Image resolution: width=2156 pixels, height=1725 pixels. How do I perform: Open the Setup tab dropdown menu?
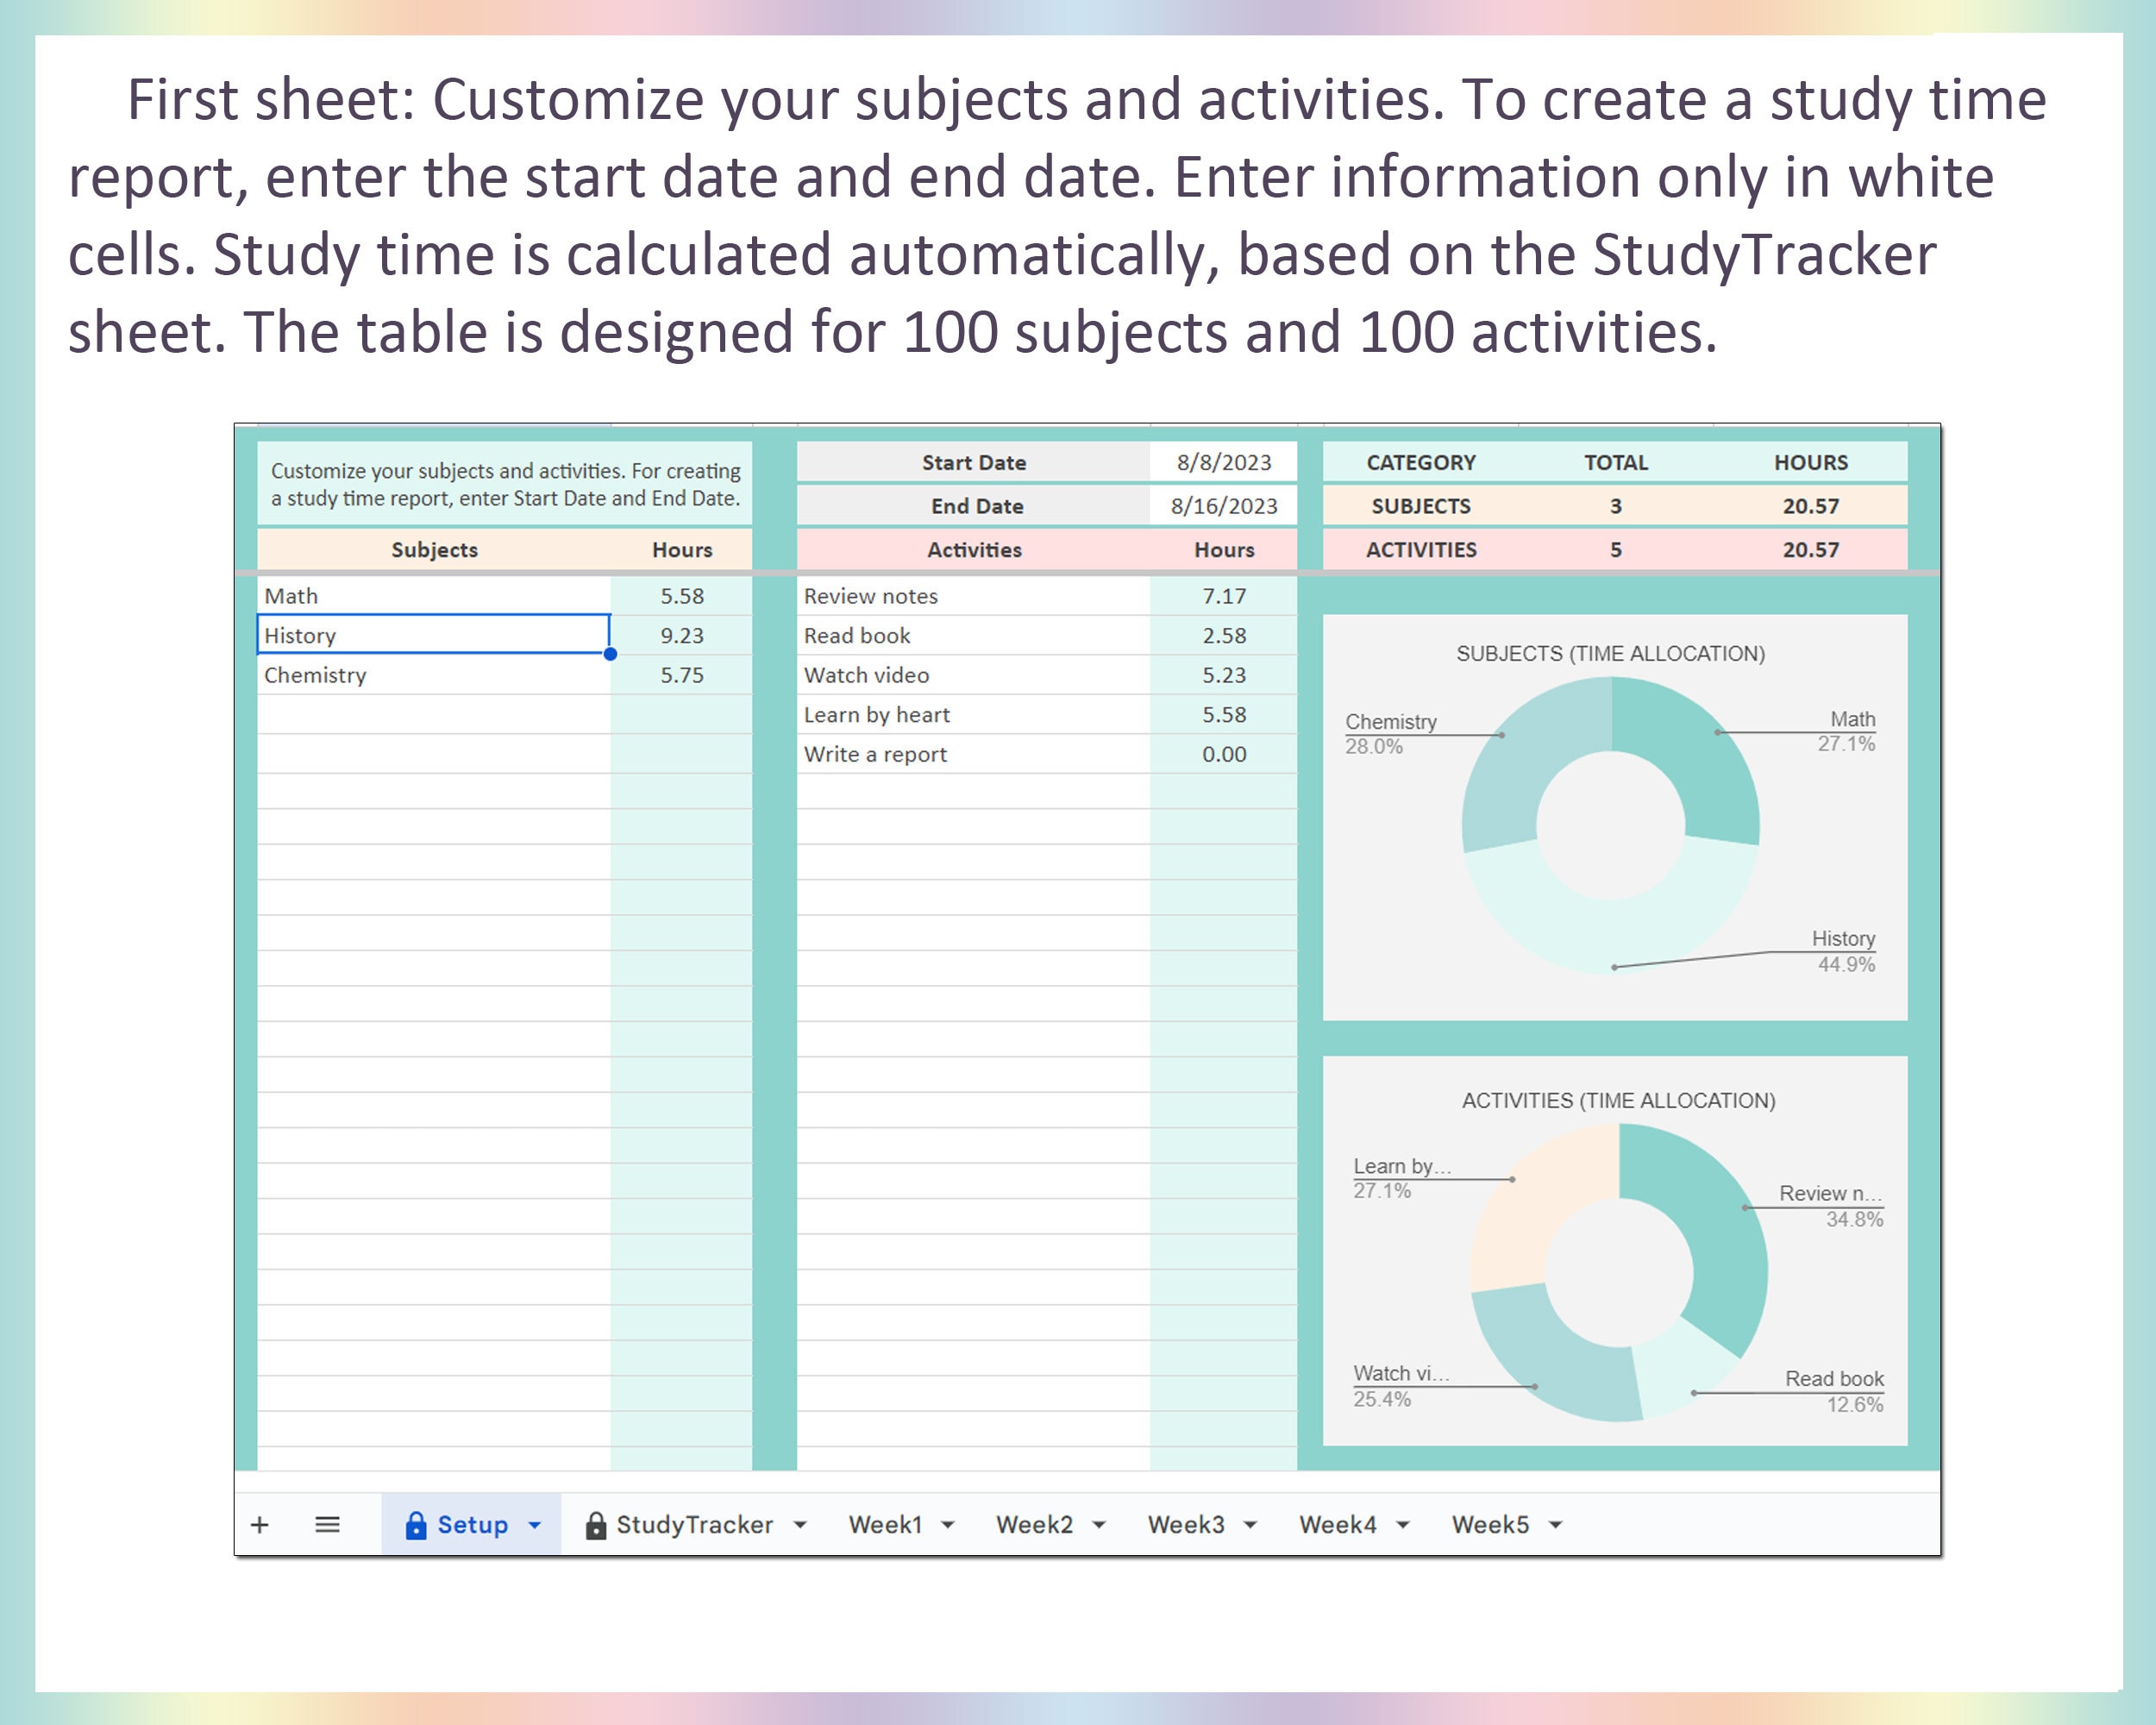534,1524
